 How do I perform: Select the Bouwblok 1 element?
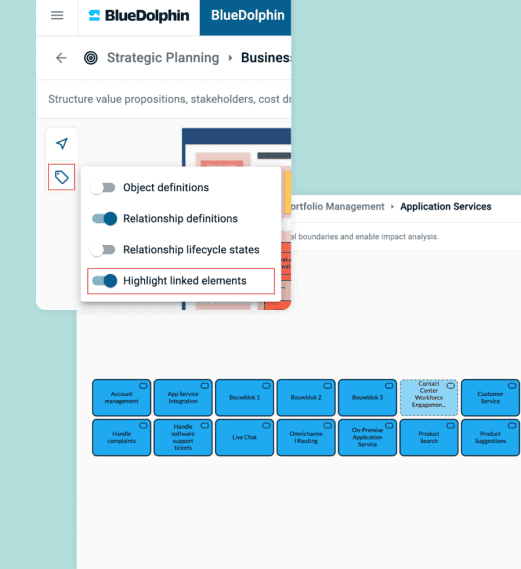(x=245, y=397)
